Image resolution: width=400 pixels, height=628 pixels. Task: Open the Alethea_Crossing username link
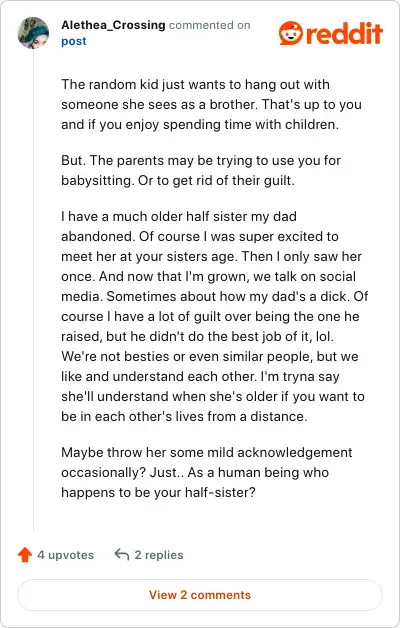[113, 25]
